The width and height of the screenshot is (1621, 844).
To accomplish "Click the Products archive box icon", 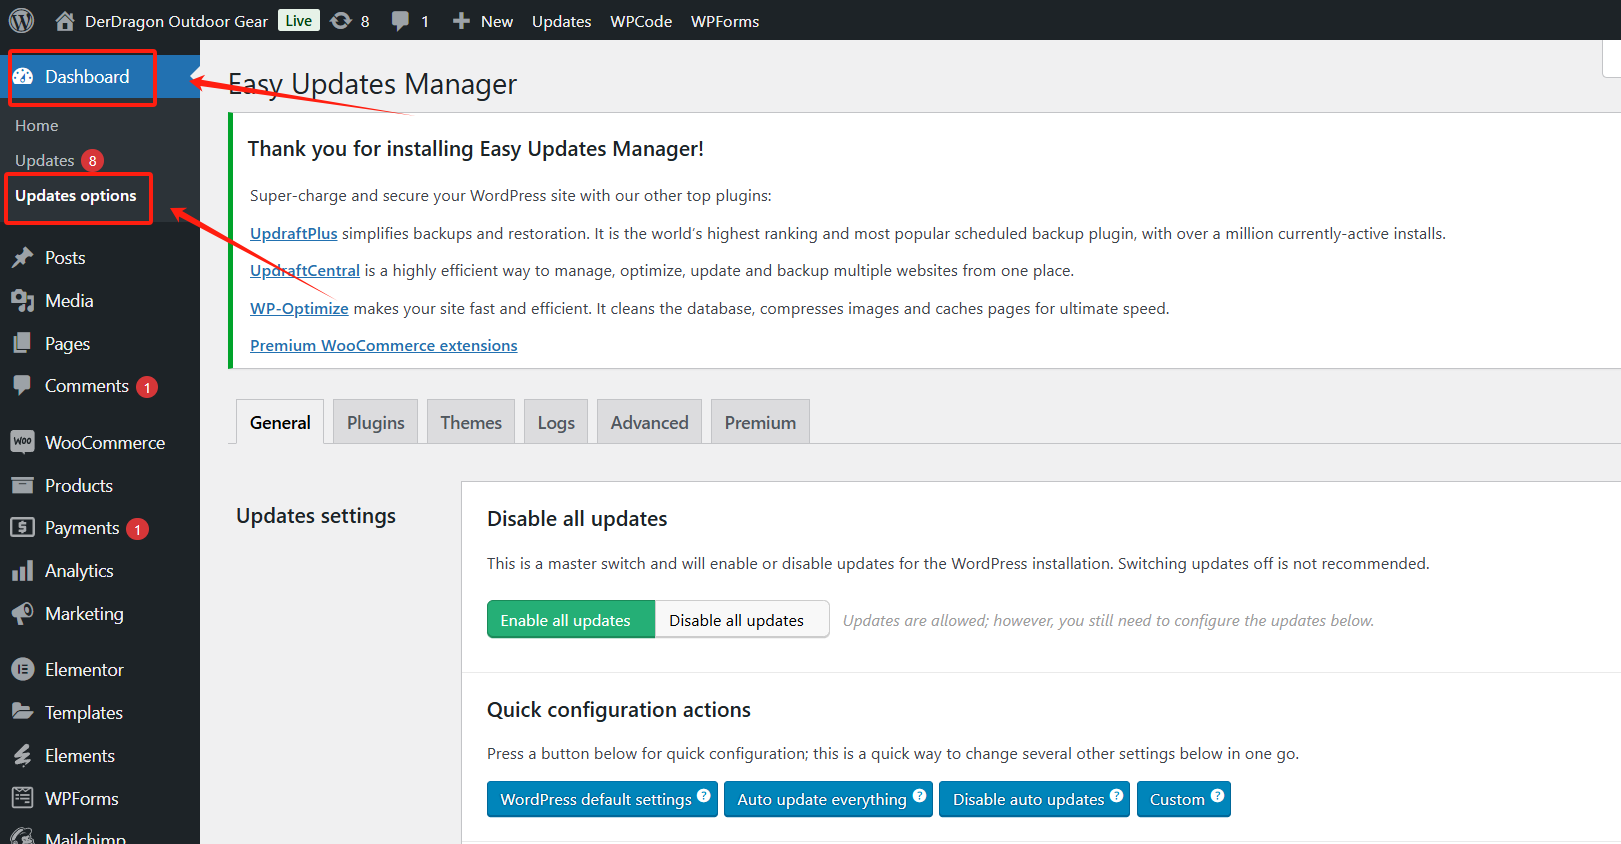I will coord(23,485).
